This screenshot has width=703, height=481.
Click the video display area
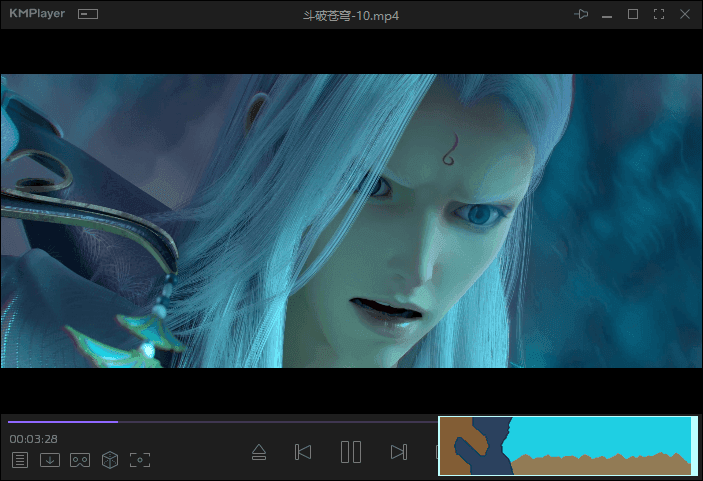351,221
